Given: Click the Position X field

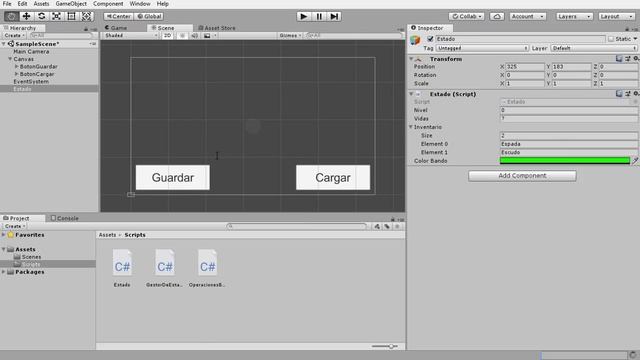Looking at the screenshot, I should [x=525, y=67].
